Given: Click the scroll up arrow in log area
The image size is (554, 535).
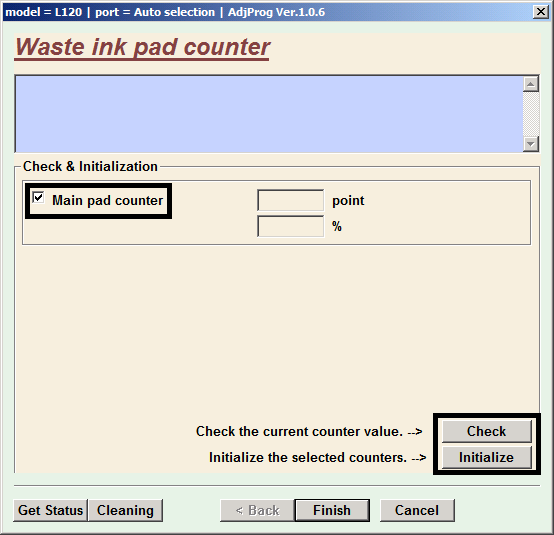Looking at the screenshot, I should (x=531, y=84).
